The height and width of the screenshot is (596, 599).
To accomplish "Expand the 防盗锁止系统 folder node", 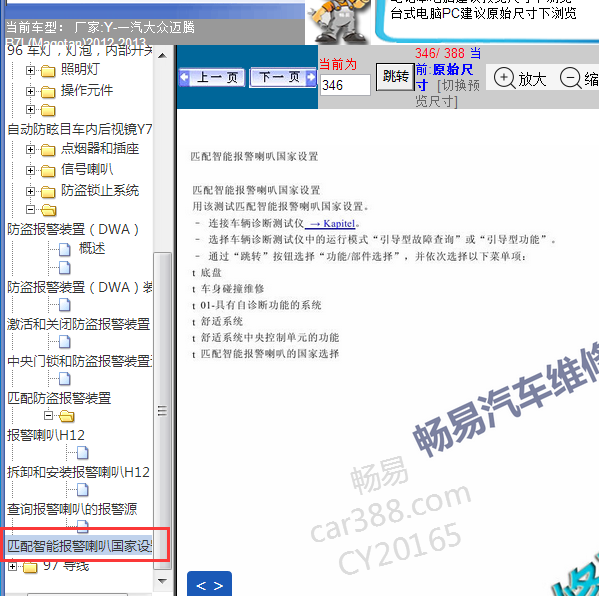I will click(x=30, y=191).
